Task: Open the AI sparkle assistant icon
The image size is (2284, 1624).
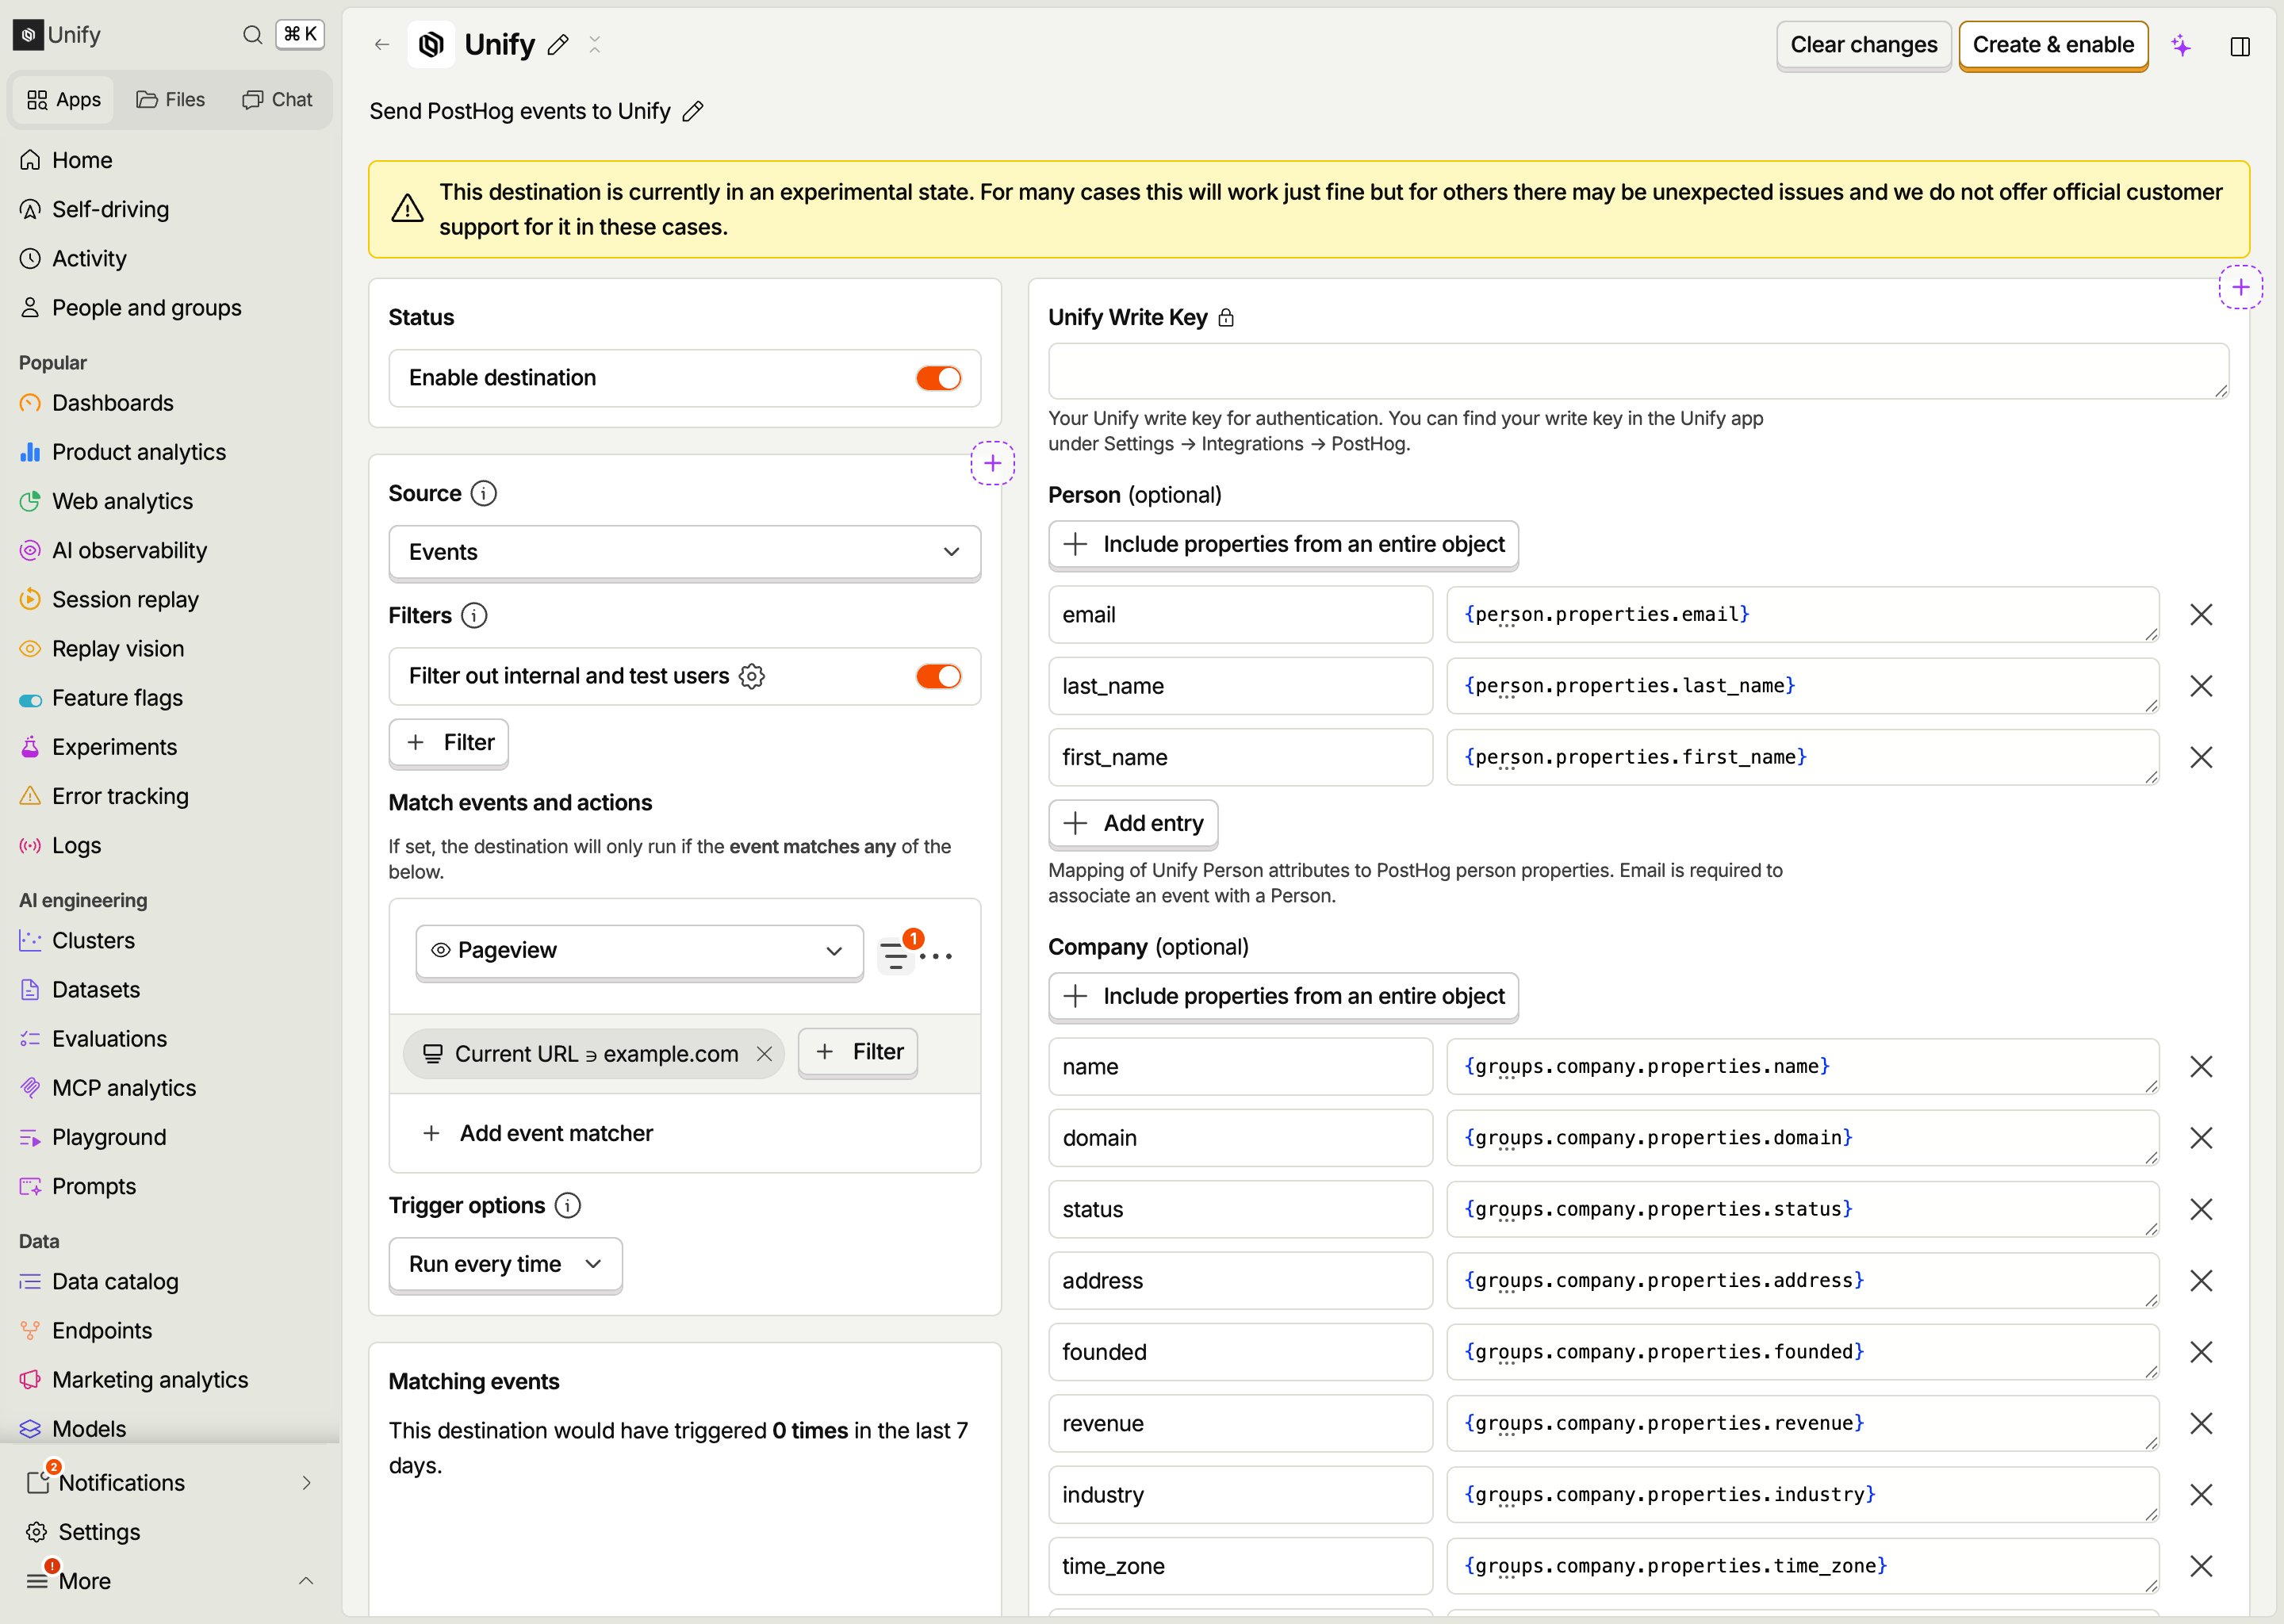Action: point(2181,45)
